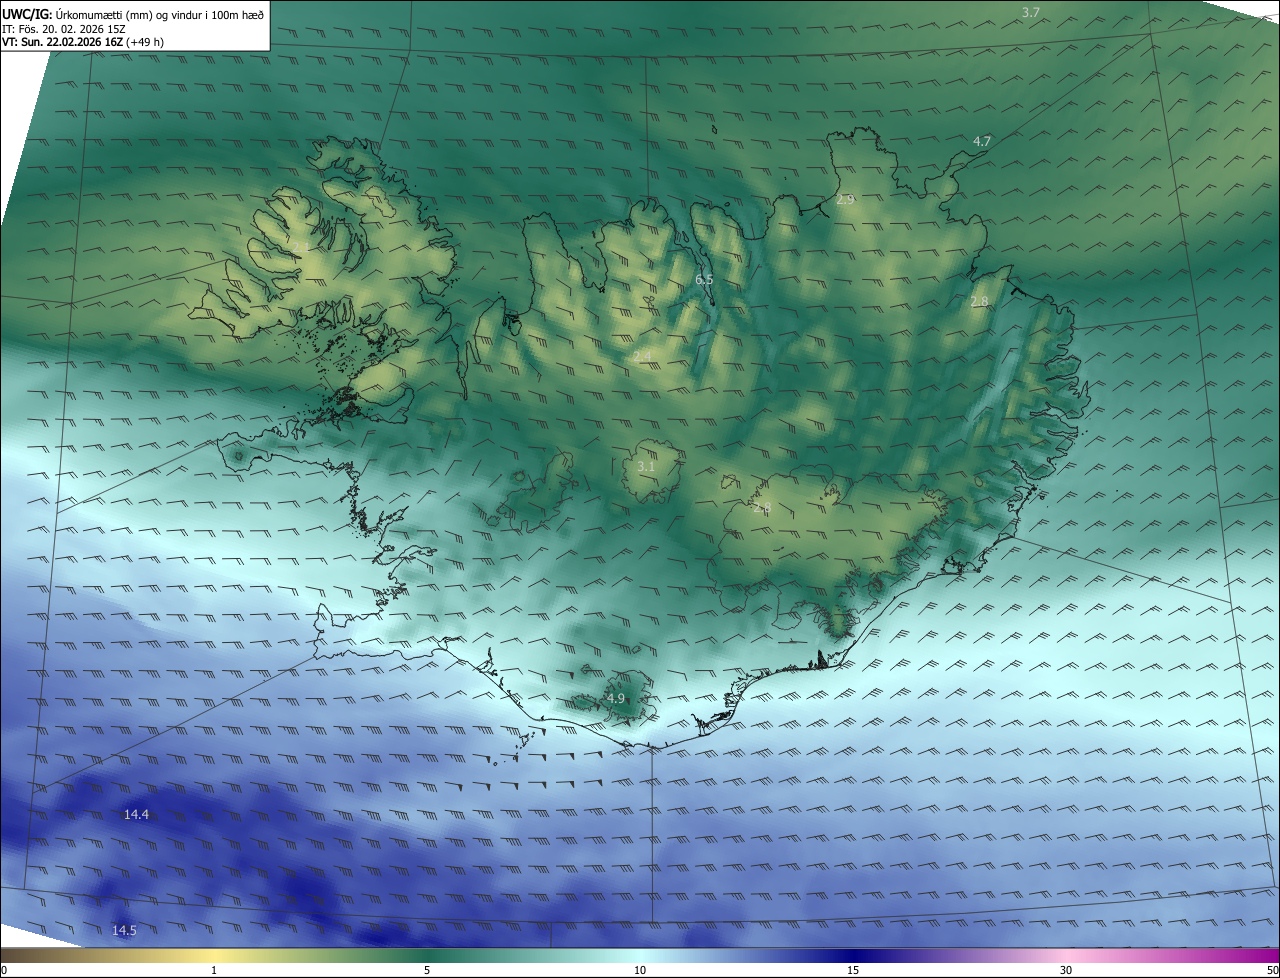Click the "UWC/IG: Úrkomumætti (mm)" title line
1280x978 pixels.
click(x=133, y=14)
